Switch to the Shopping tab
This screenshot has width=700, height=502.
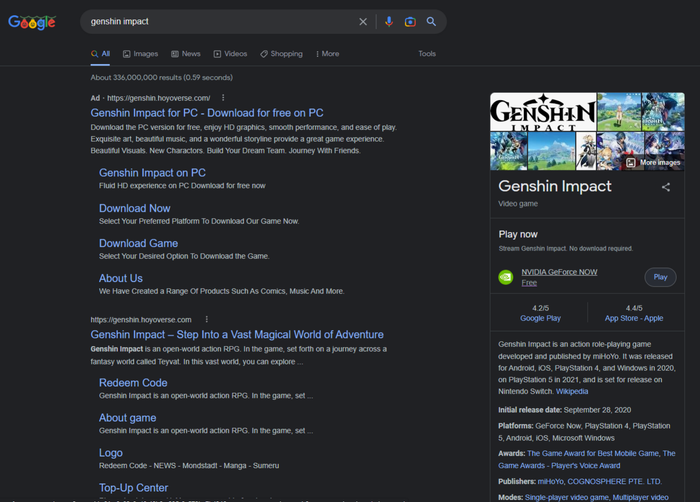[x=281, y=54]
